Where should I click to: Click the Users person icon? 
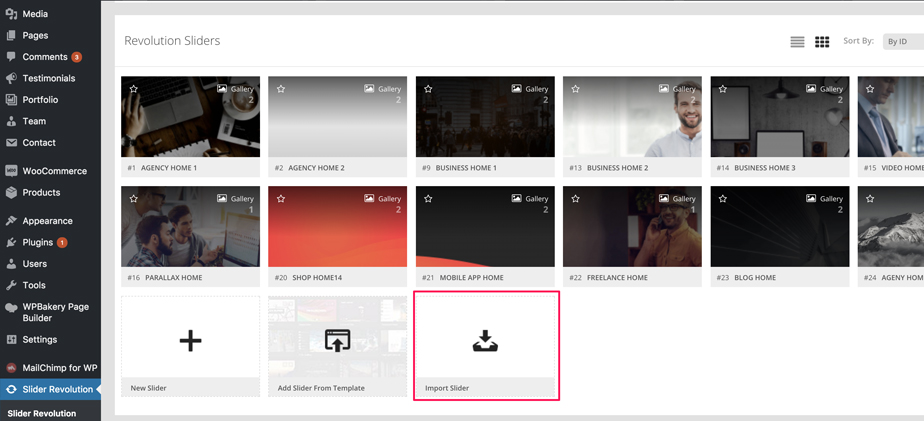[x=11, y=264]
